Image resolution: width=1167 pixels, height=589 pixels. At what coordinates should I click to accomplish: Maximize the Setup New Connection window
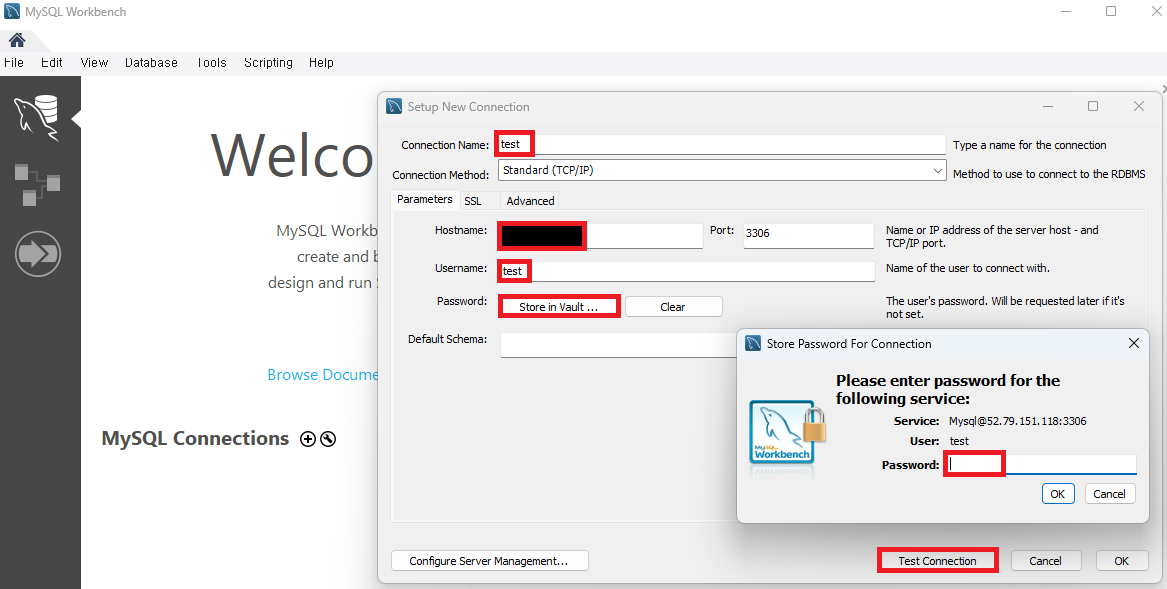point(1093,106)
